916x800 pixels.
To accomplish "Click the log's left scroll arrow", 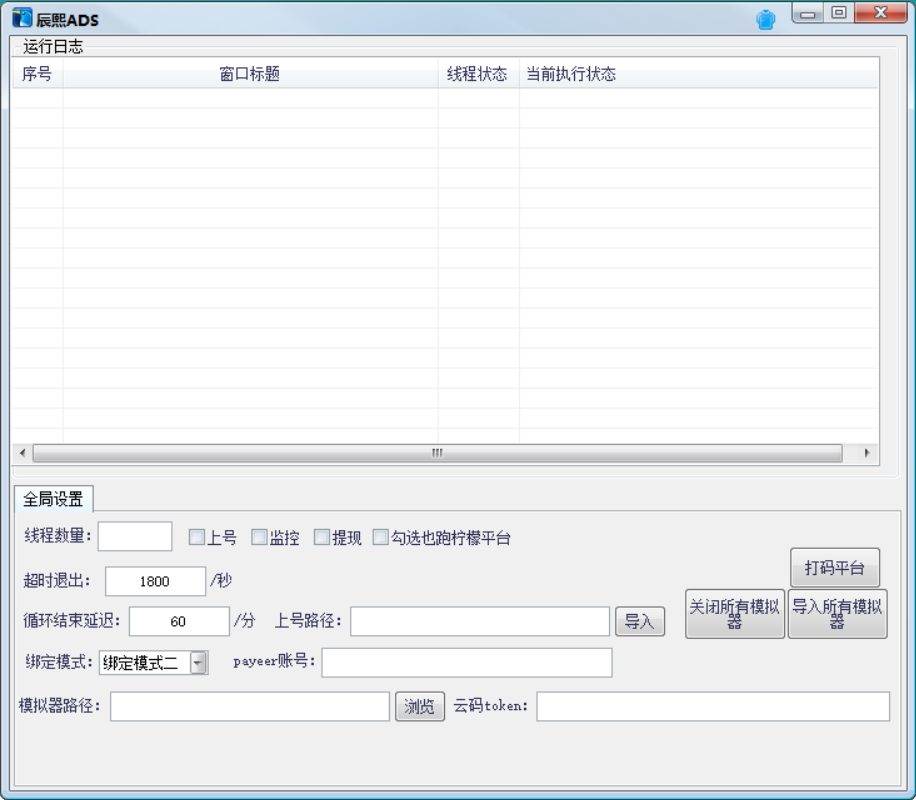I will [x=22, y=453].
